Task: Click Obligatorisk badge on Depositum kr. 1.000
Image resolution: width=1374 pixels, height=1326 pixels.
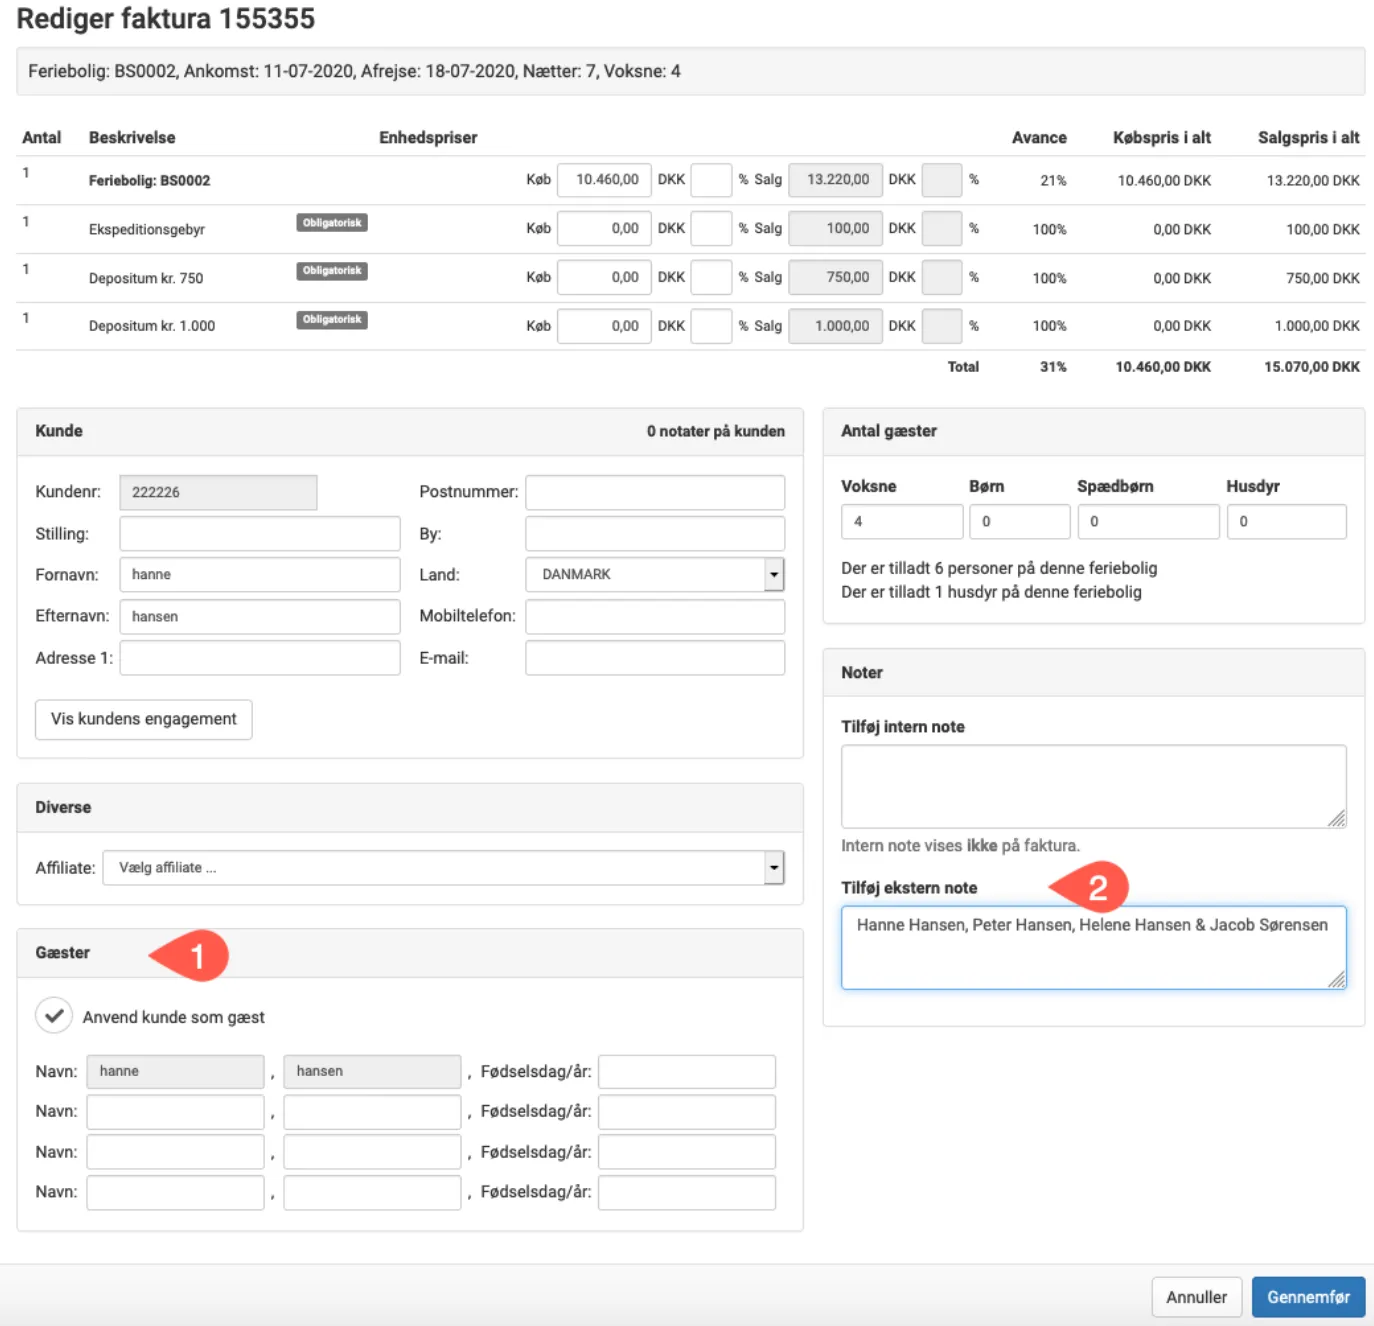Action: pos(332,320)
